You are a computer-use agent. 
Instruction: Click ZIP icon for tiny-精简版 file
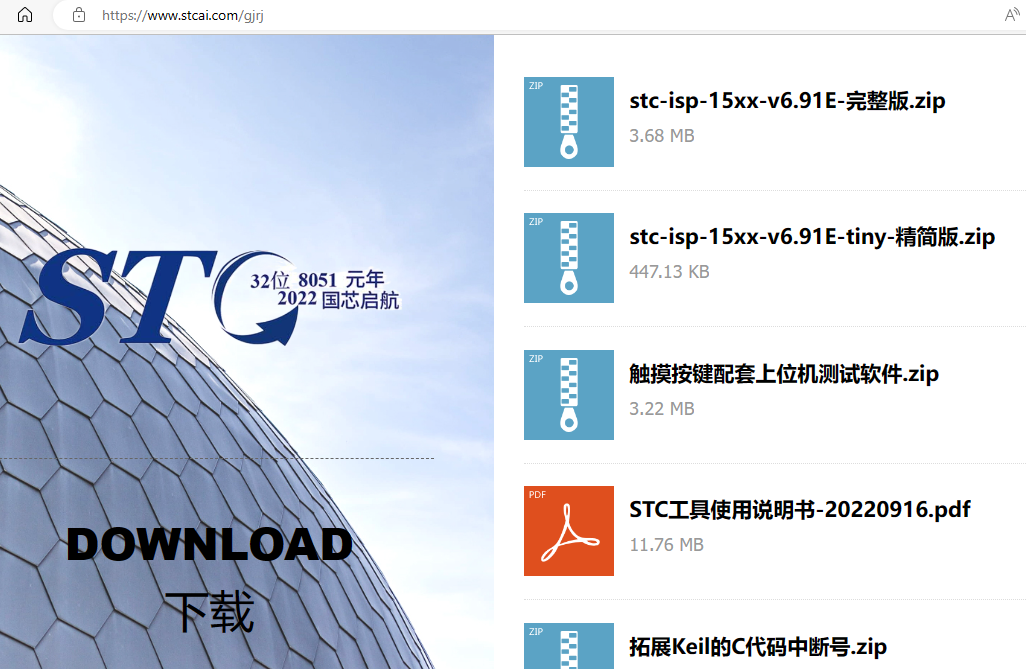569,258
